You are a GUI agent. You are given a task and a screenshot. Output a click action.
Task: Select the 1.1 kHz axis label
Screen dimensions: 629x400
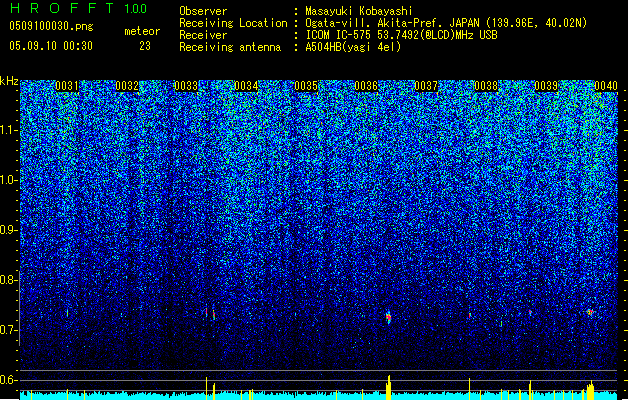point(8,130)
